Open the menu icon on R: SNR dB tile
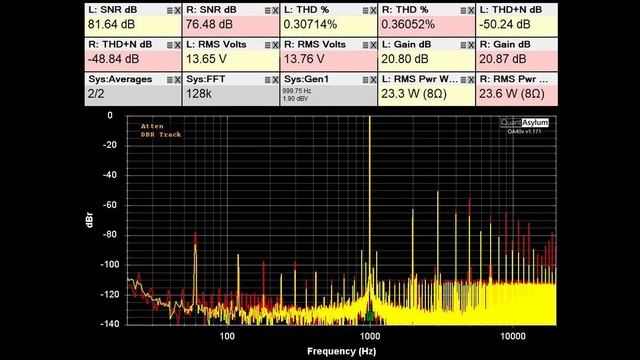 coord(268,11)
